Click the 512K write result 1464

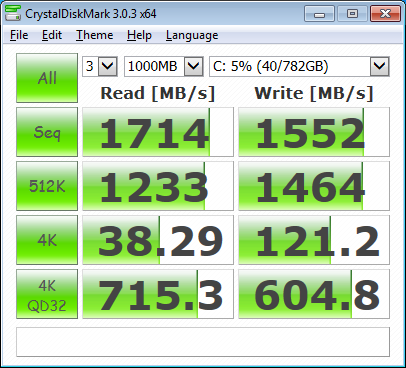tap(314, 186)
